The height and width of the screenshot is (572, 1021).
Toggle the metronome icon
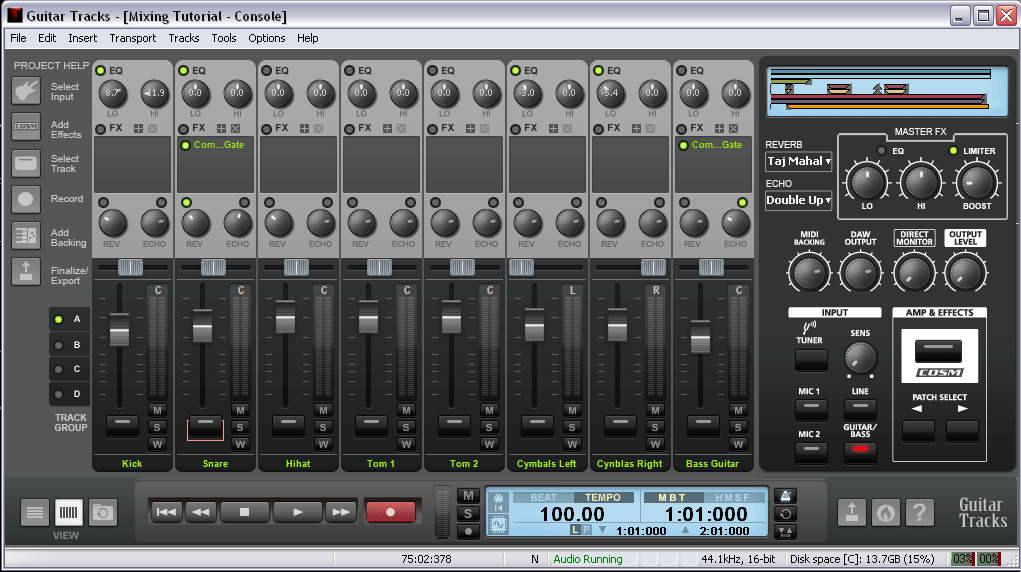click(x=785, y=496)
